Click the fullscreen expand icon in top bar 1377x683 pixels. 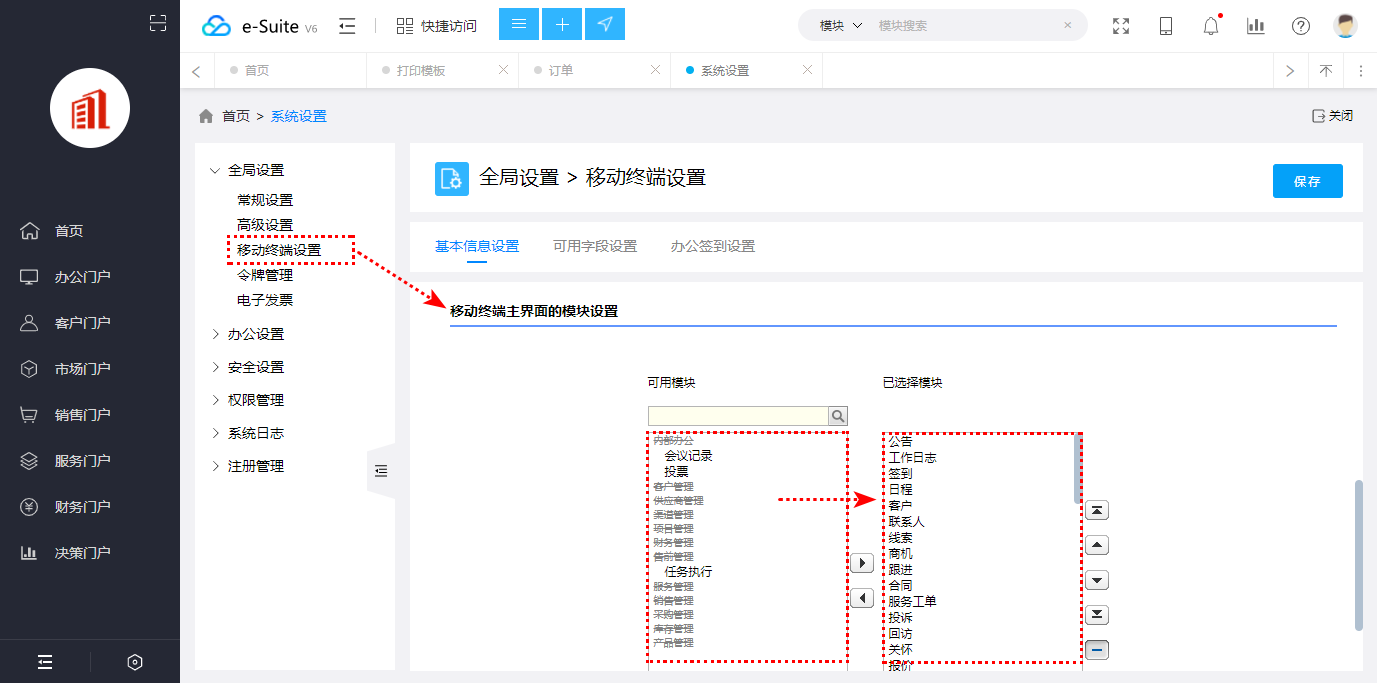tap(1120, 24)
